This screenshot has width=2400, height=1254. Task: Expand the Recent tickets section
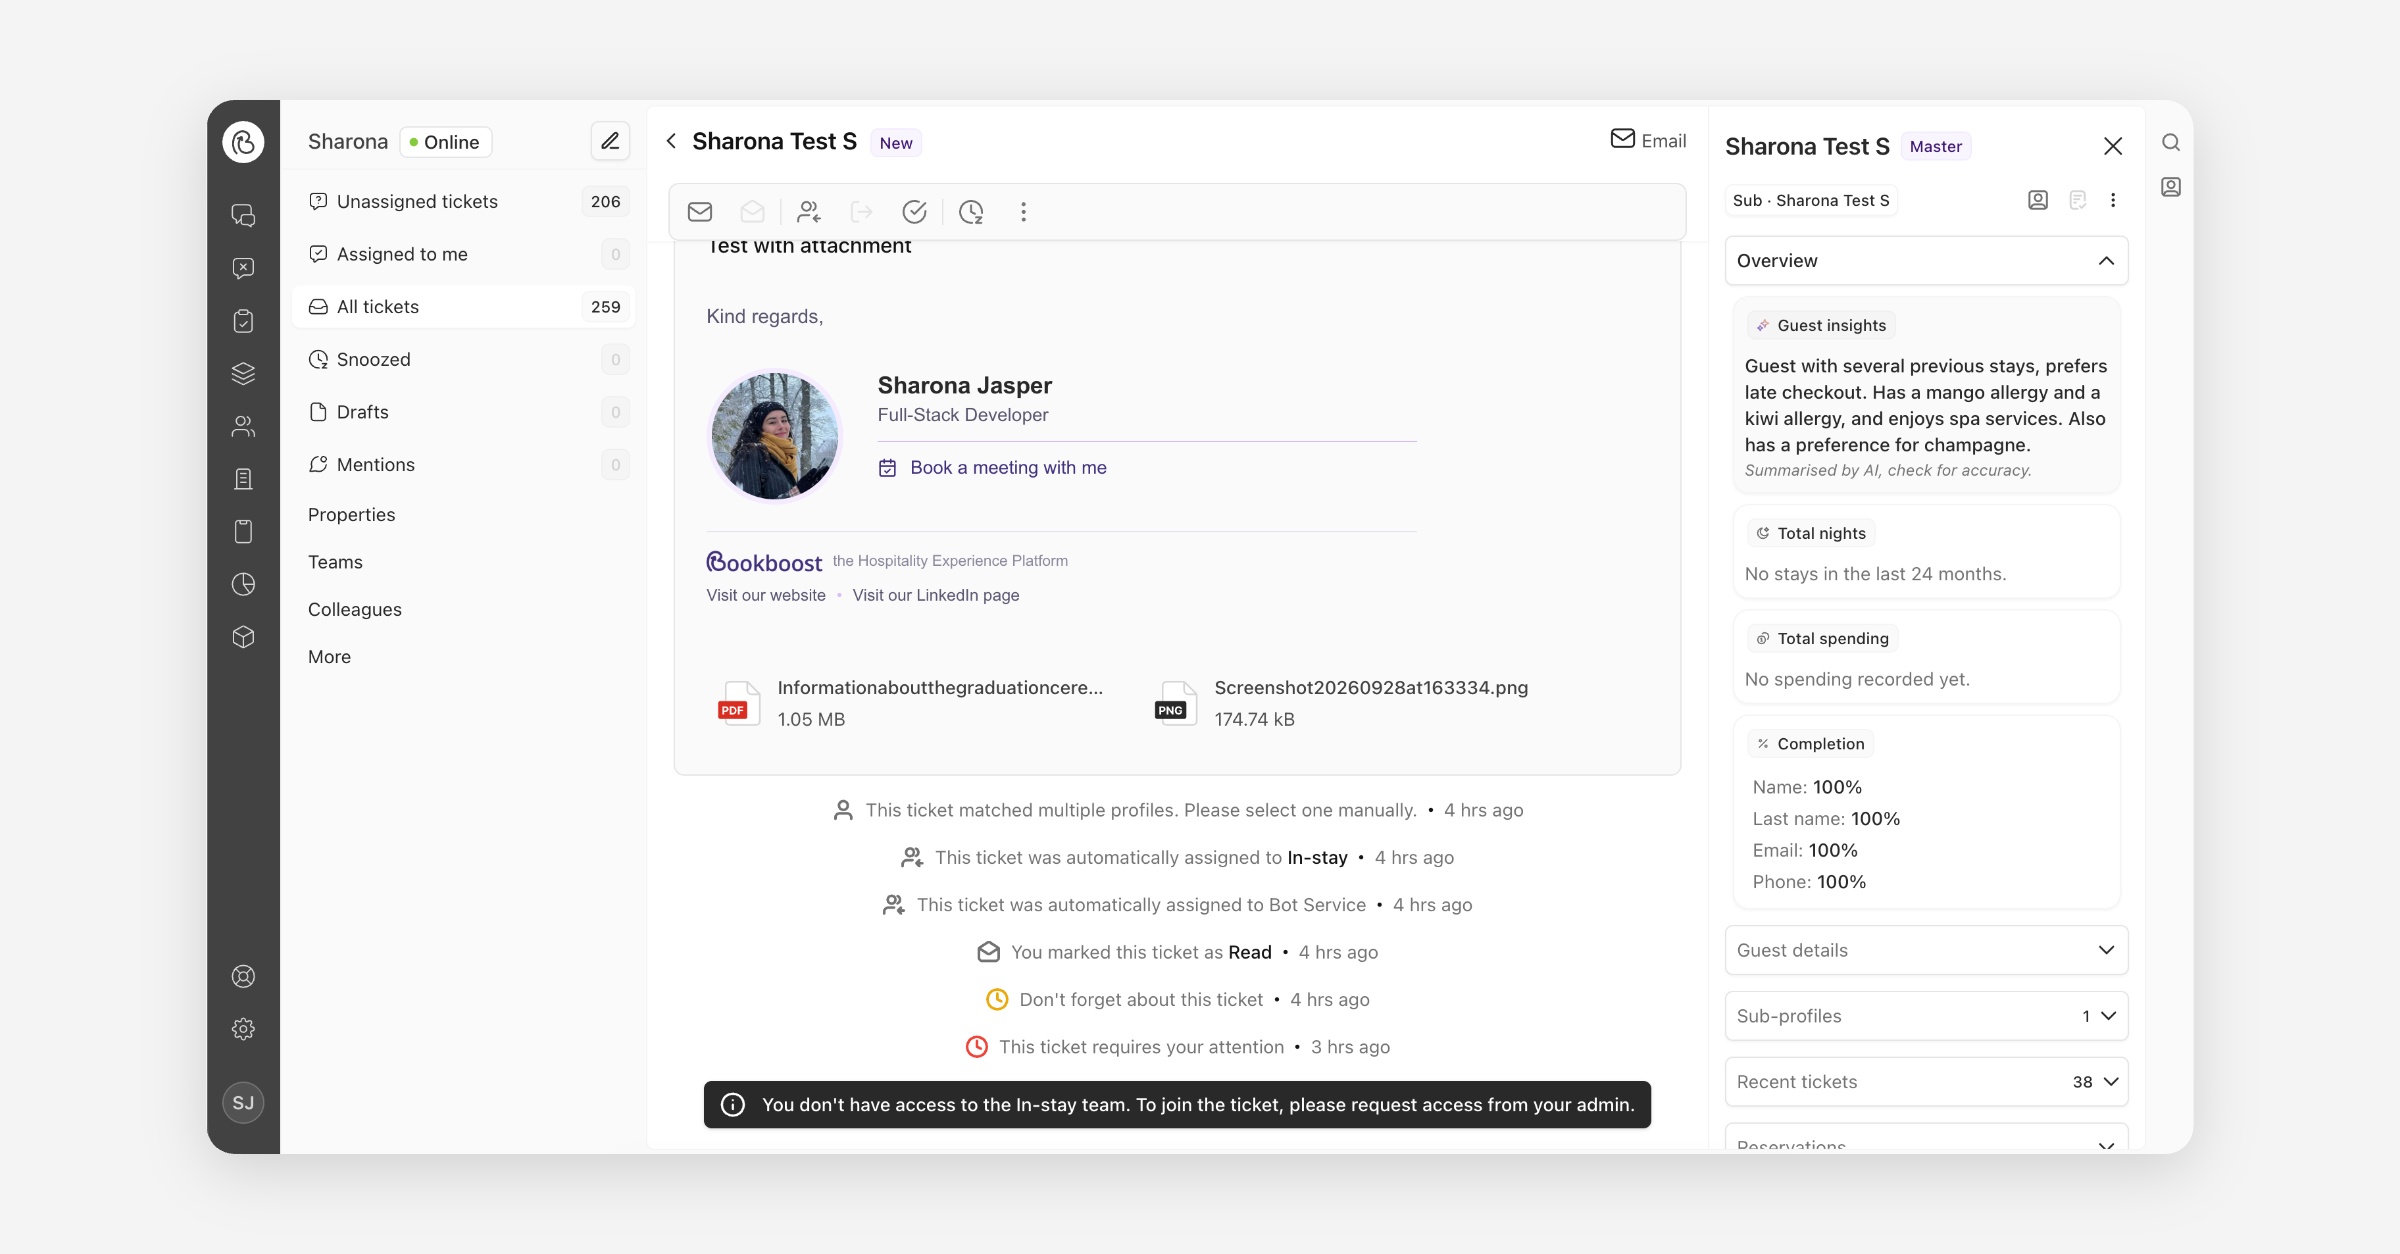(1926, 1082)
